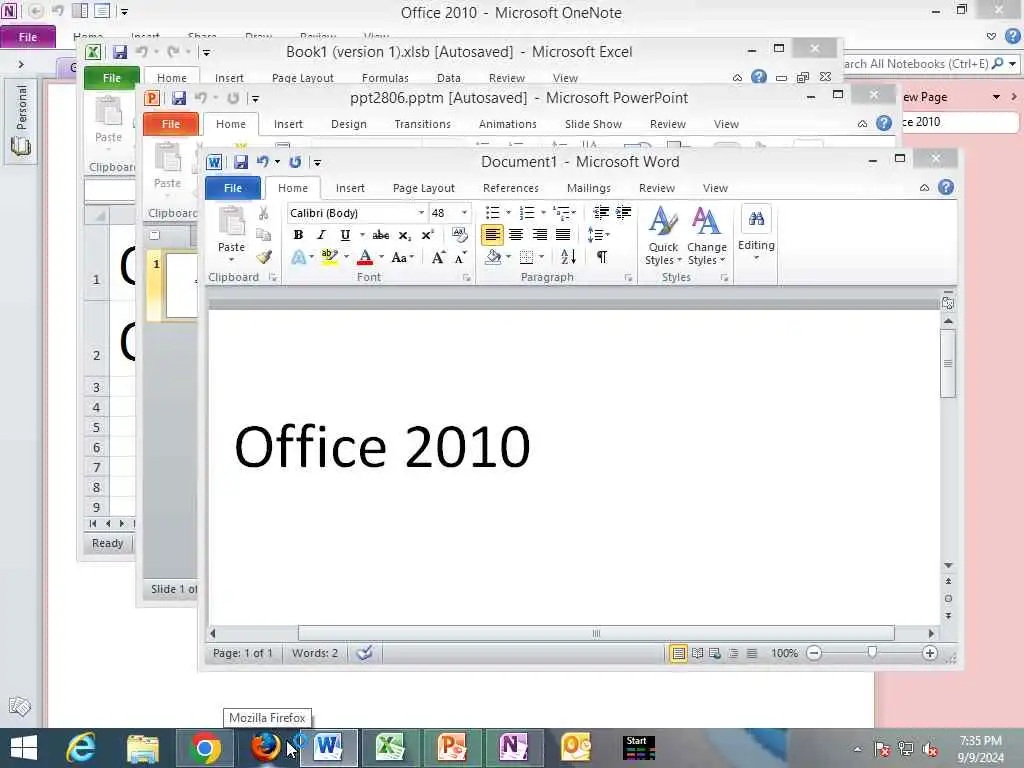This screenshot has width=1024, height=768.
Task: Click PowerPoint orange File button
Action: pyautogui.click(x=170, y=124)
